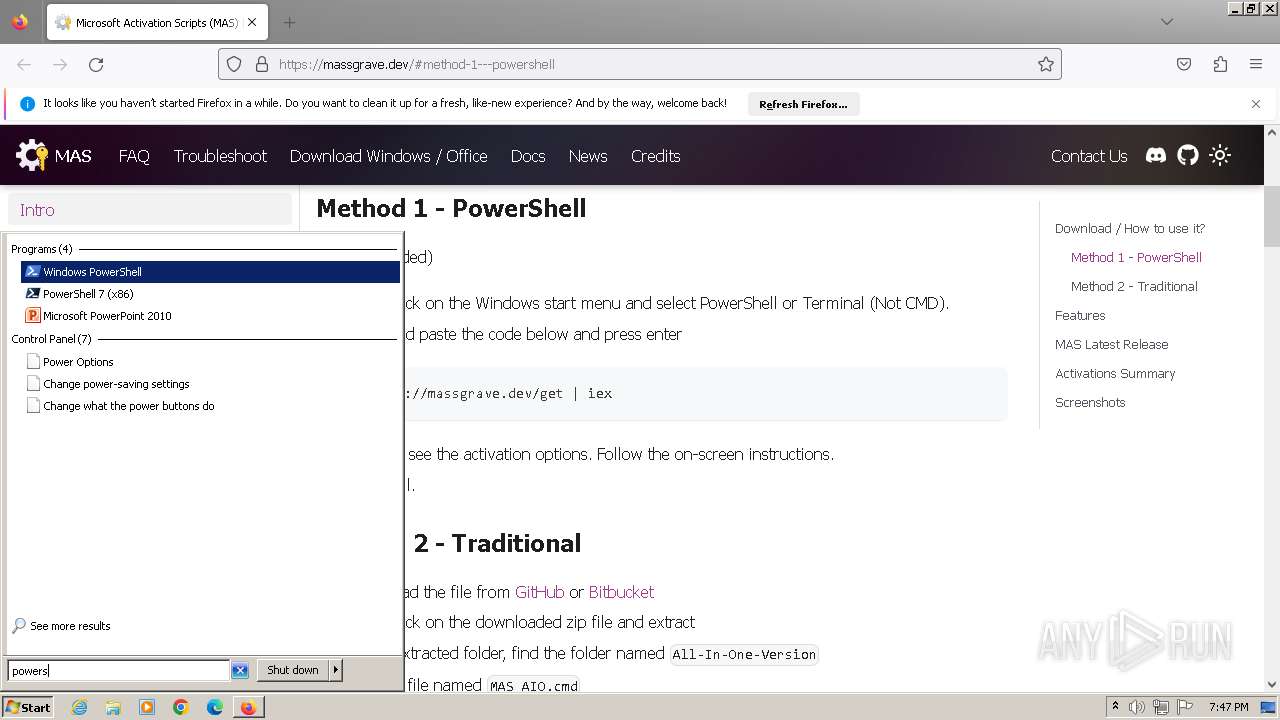Close the Microsoft Activation Scripts tab
Image resolution: width=1280 pixels, height=720 pixels.
coord(252,22)
